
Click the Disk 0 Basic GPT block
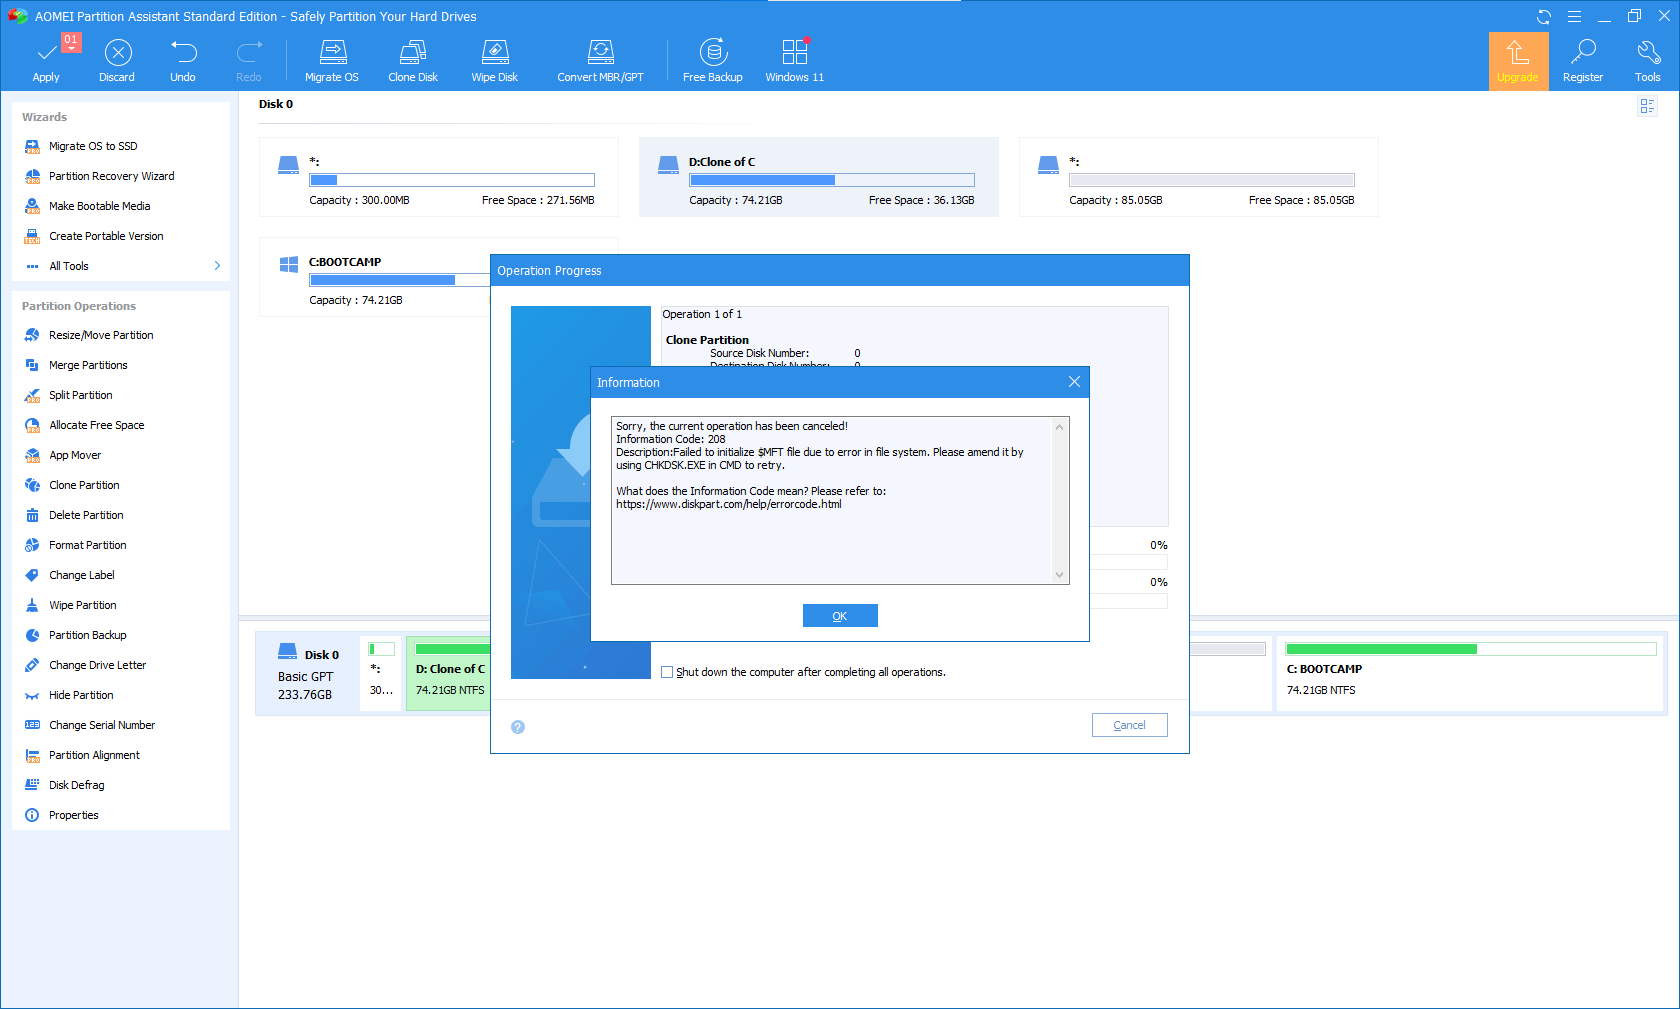click(307, 675)
